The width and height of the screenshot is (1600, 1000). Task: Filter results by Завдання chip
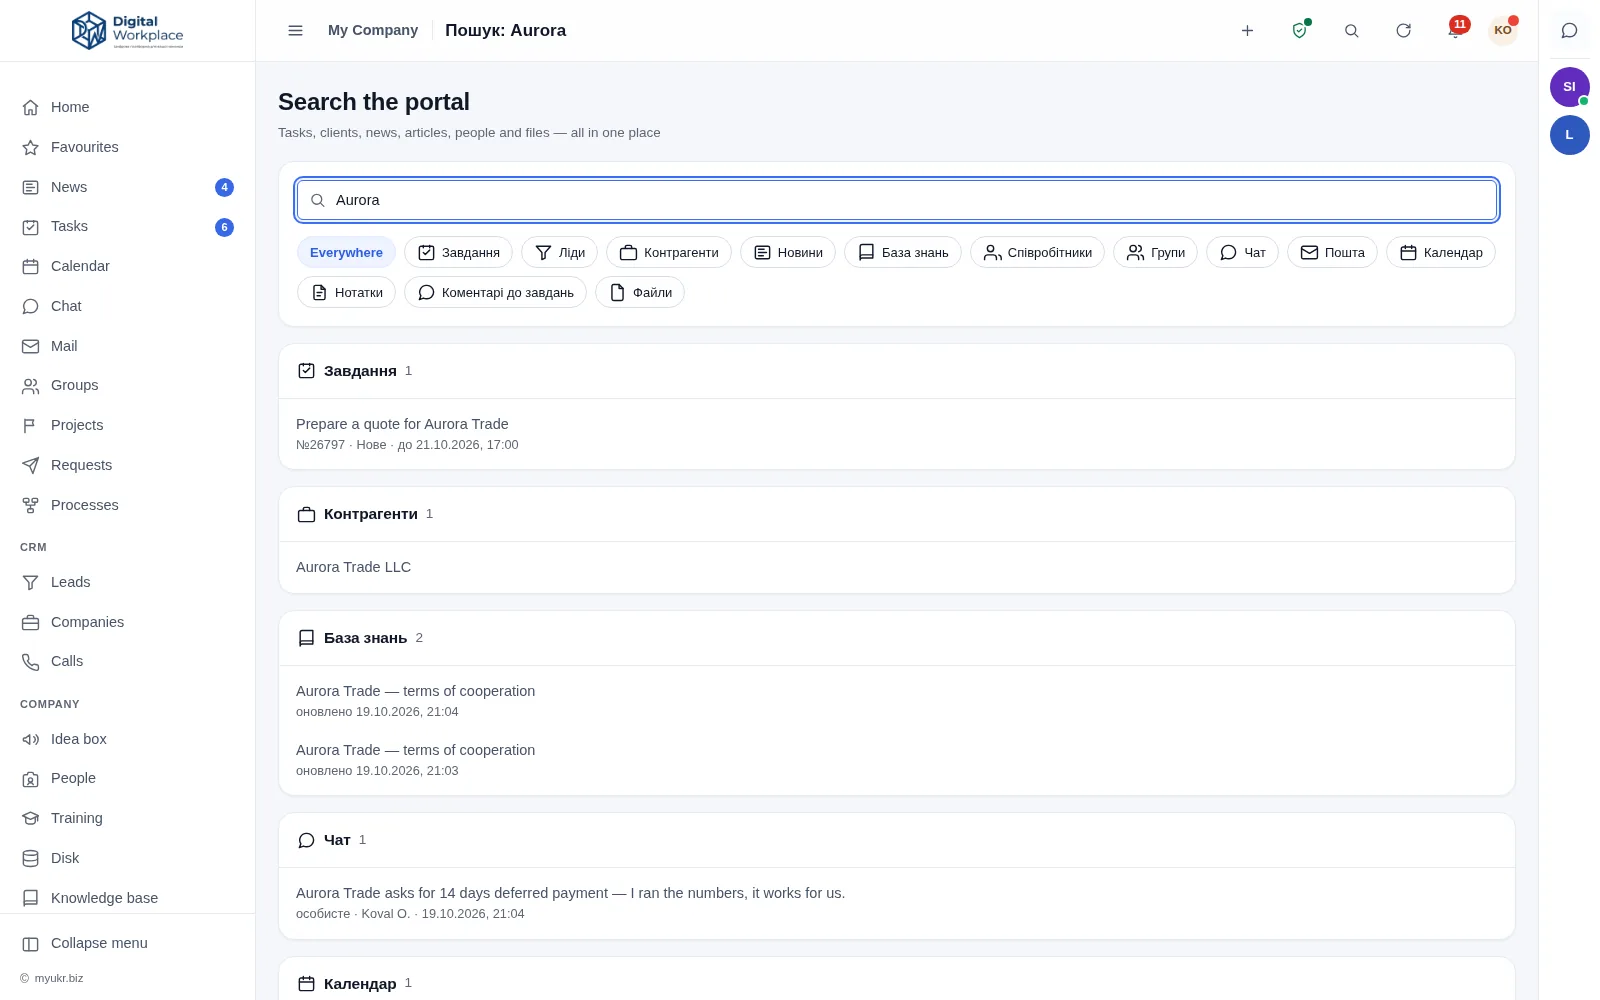pyautogui.click(x=458, y=253)
